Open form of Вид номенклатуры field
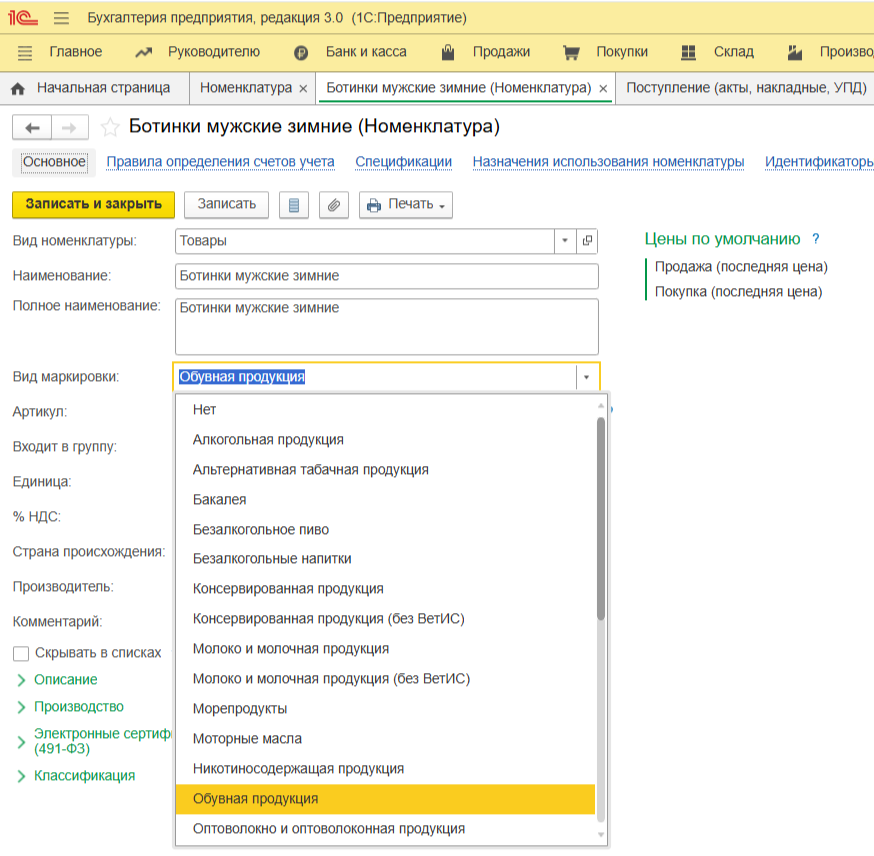This screenshot has width=874, height=856. click(587, 241)
